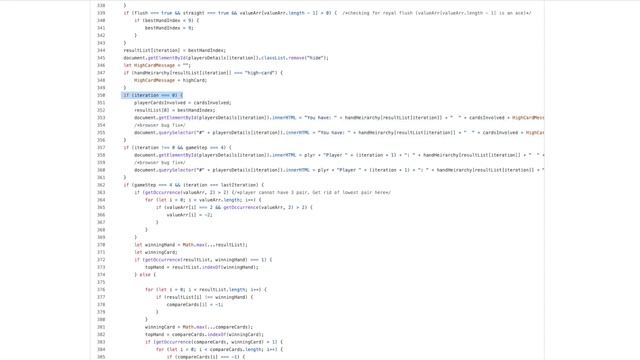The width and height of the screenshot is (640, 360).
Task: Click 'if (compareCards[i] === -1)' condition
Action: [206, 357]
